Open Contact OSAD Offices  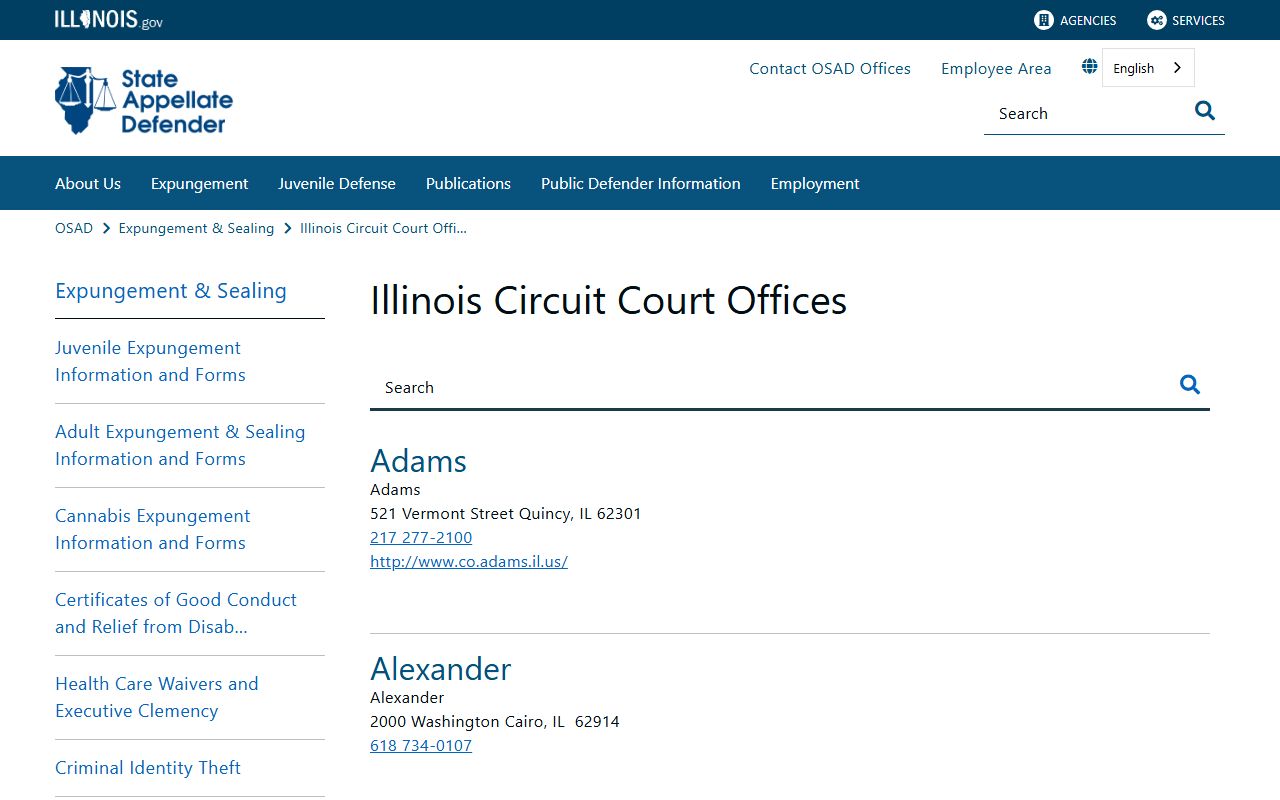(830, 68)
